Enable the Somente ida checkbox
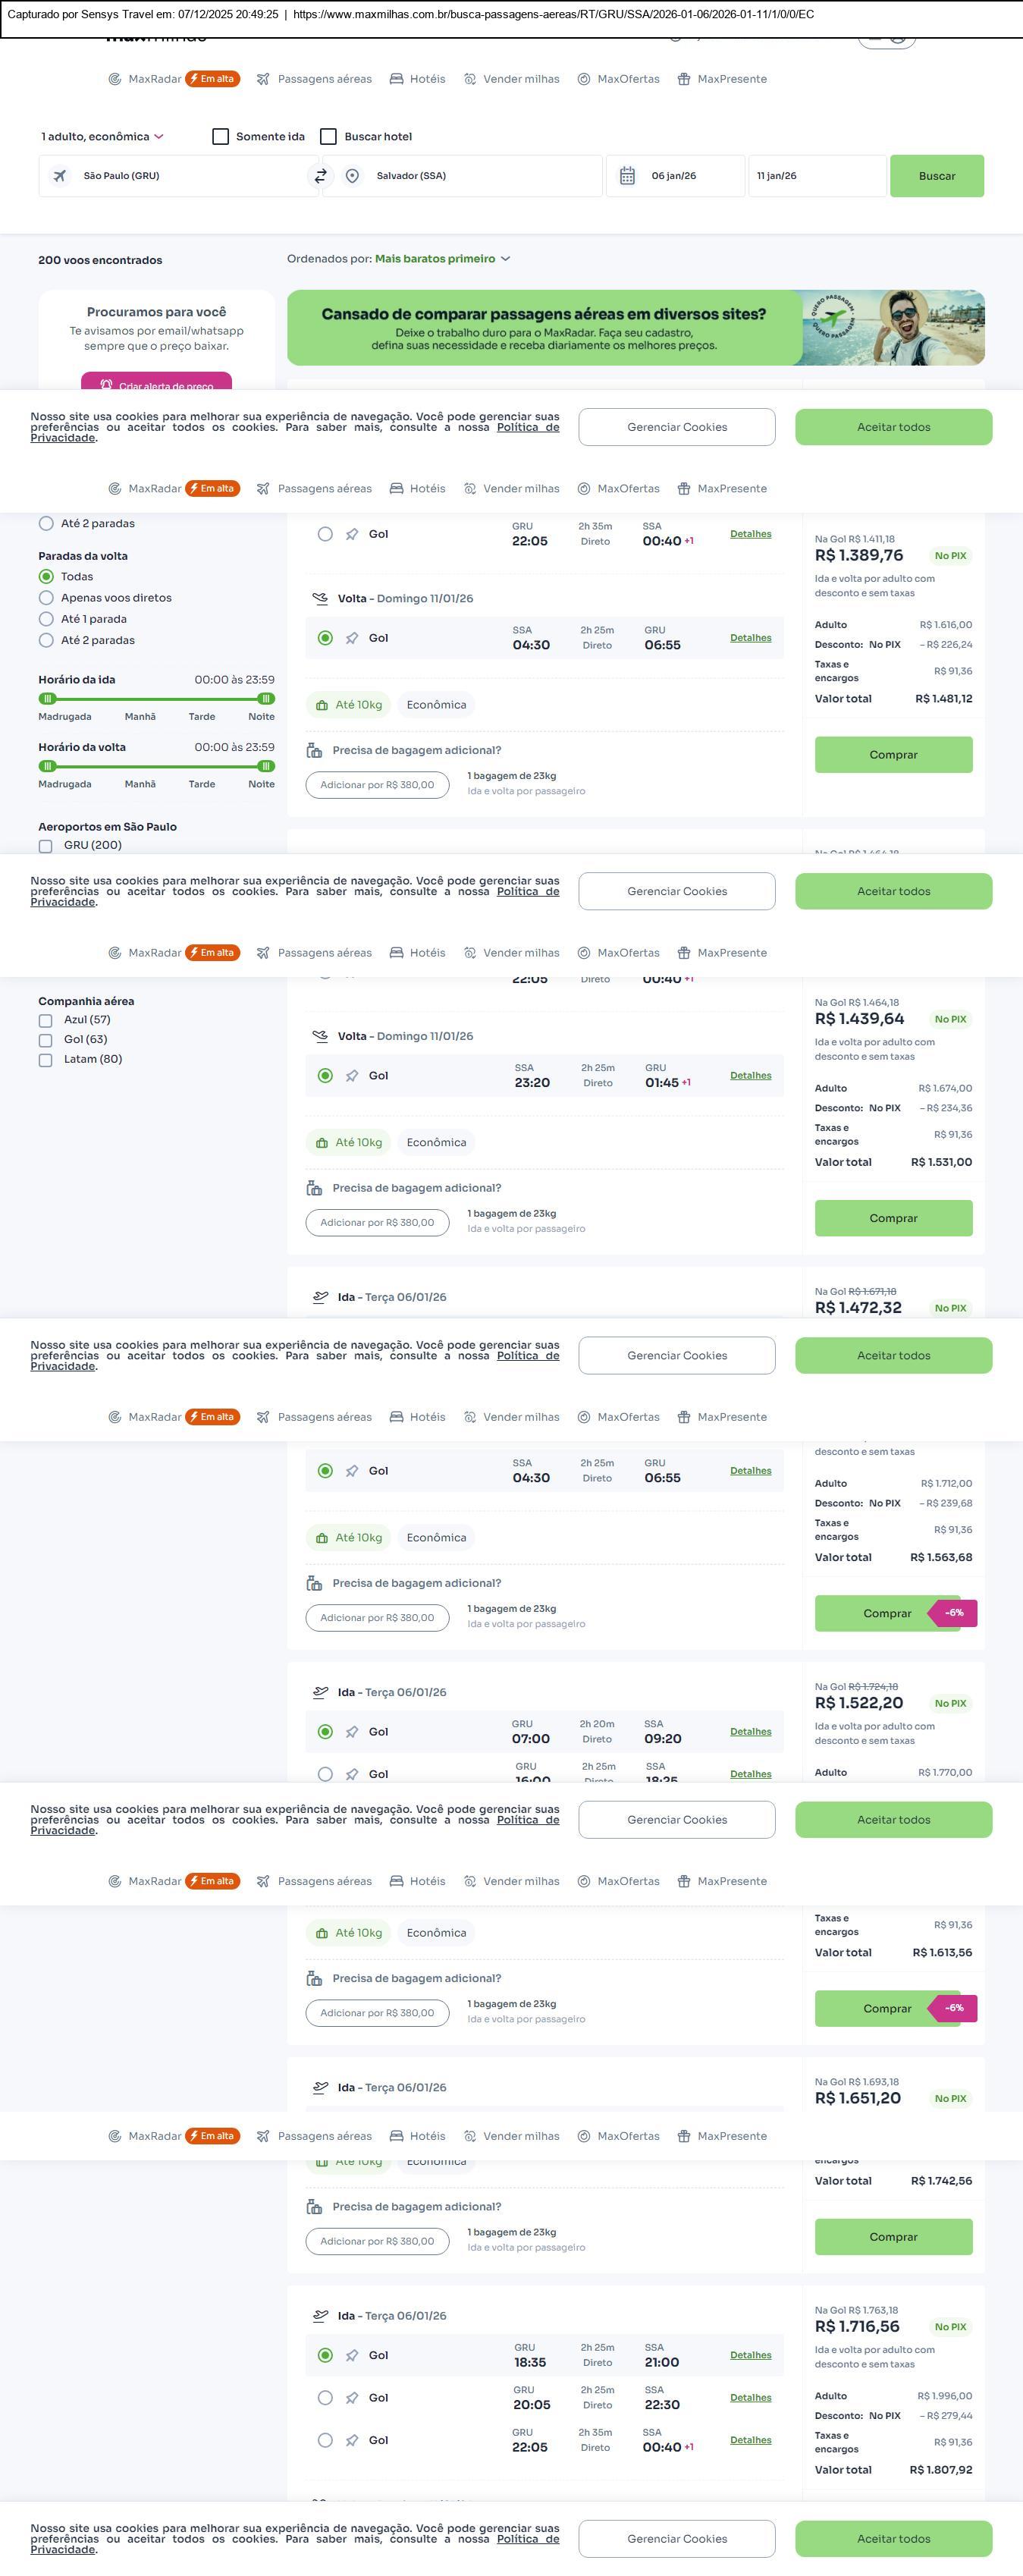The image size is (1023, 2576). point(221,137)
